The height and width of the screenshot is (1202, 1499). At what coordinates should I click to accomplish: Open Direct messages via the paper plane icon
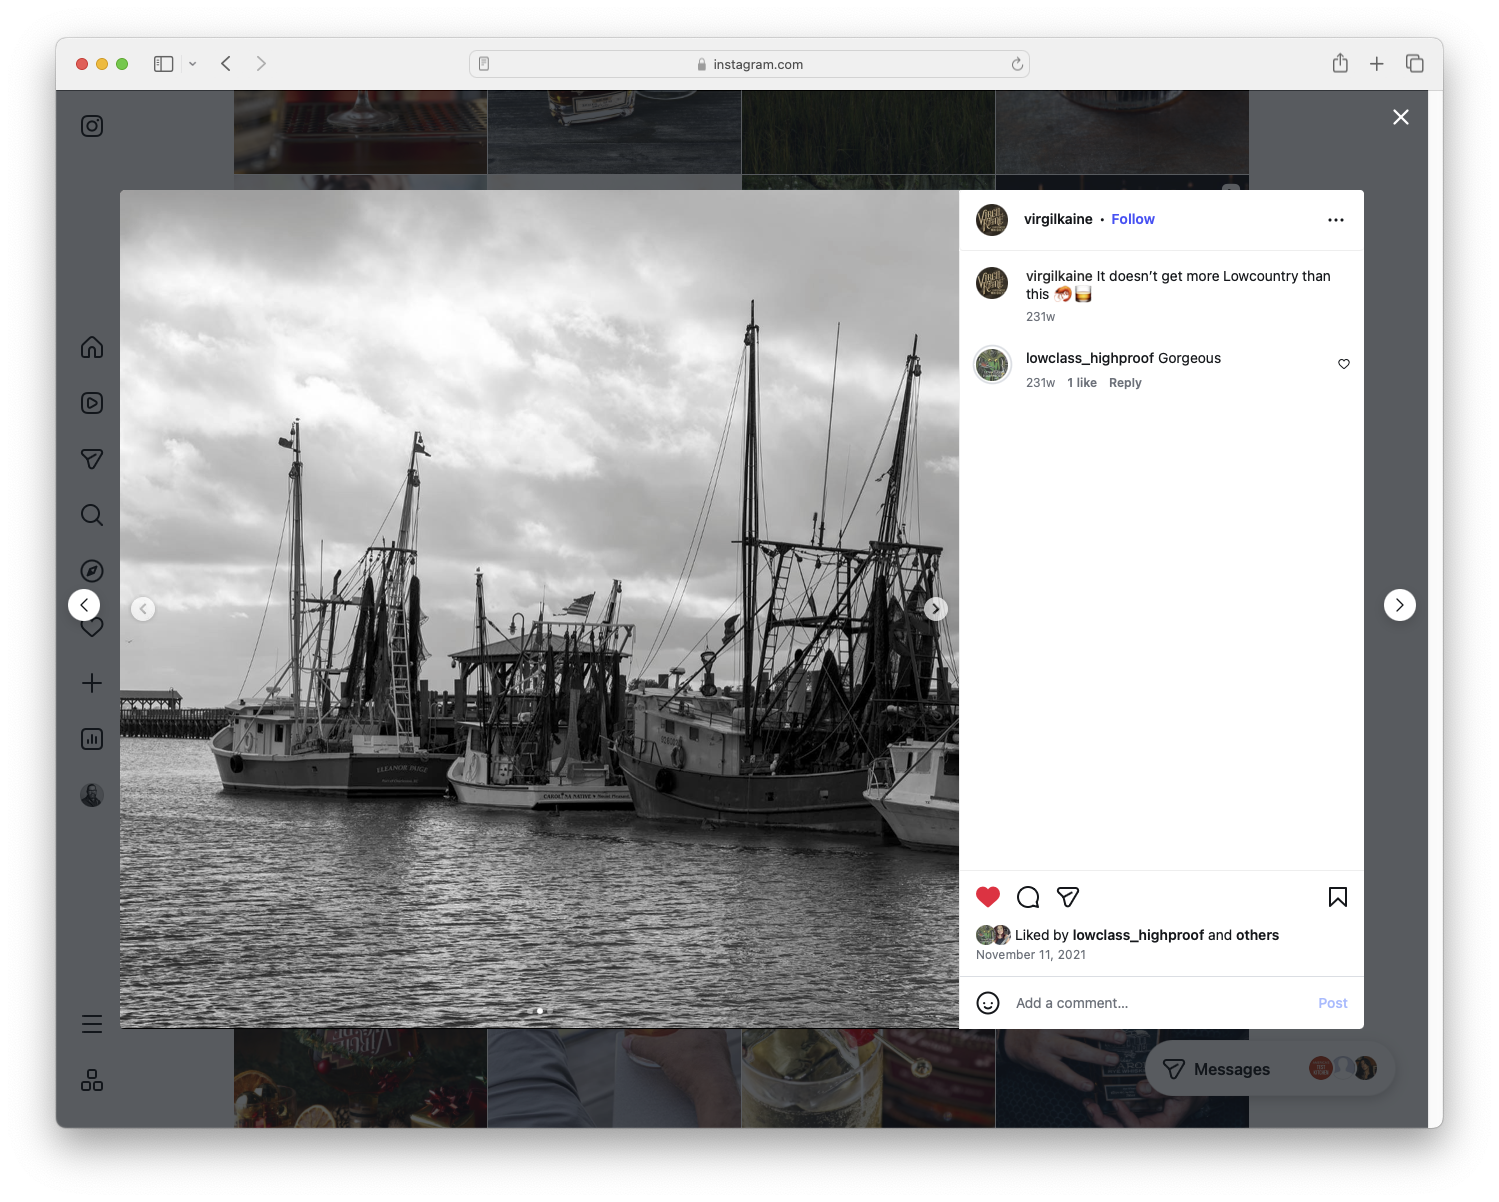point(91,458)
